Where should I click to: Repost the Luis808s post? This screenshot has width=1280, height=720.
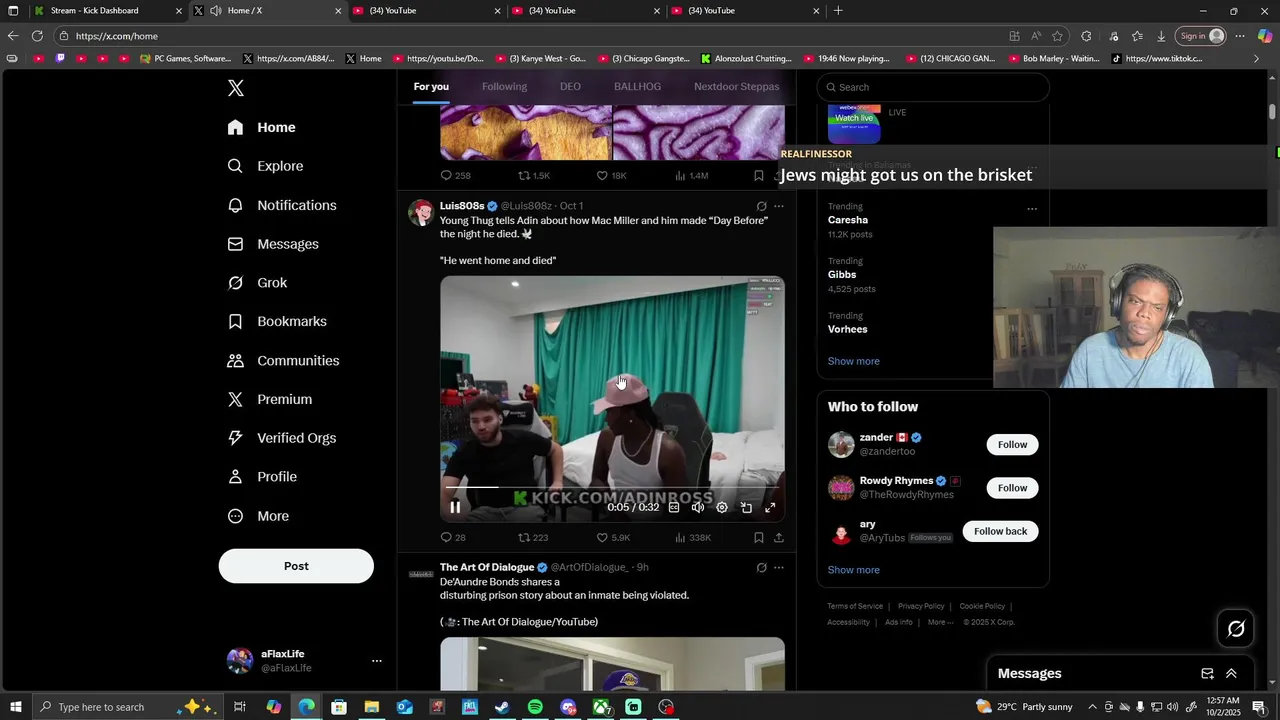[x=532, y=538]
